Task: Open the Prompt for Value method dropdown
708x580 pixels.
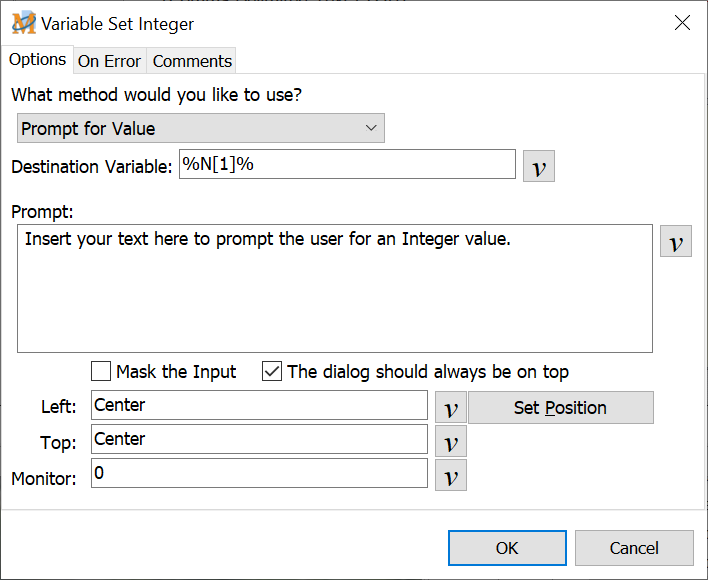Action: (200, 128)
